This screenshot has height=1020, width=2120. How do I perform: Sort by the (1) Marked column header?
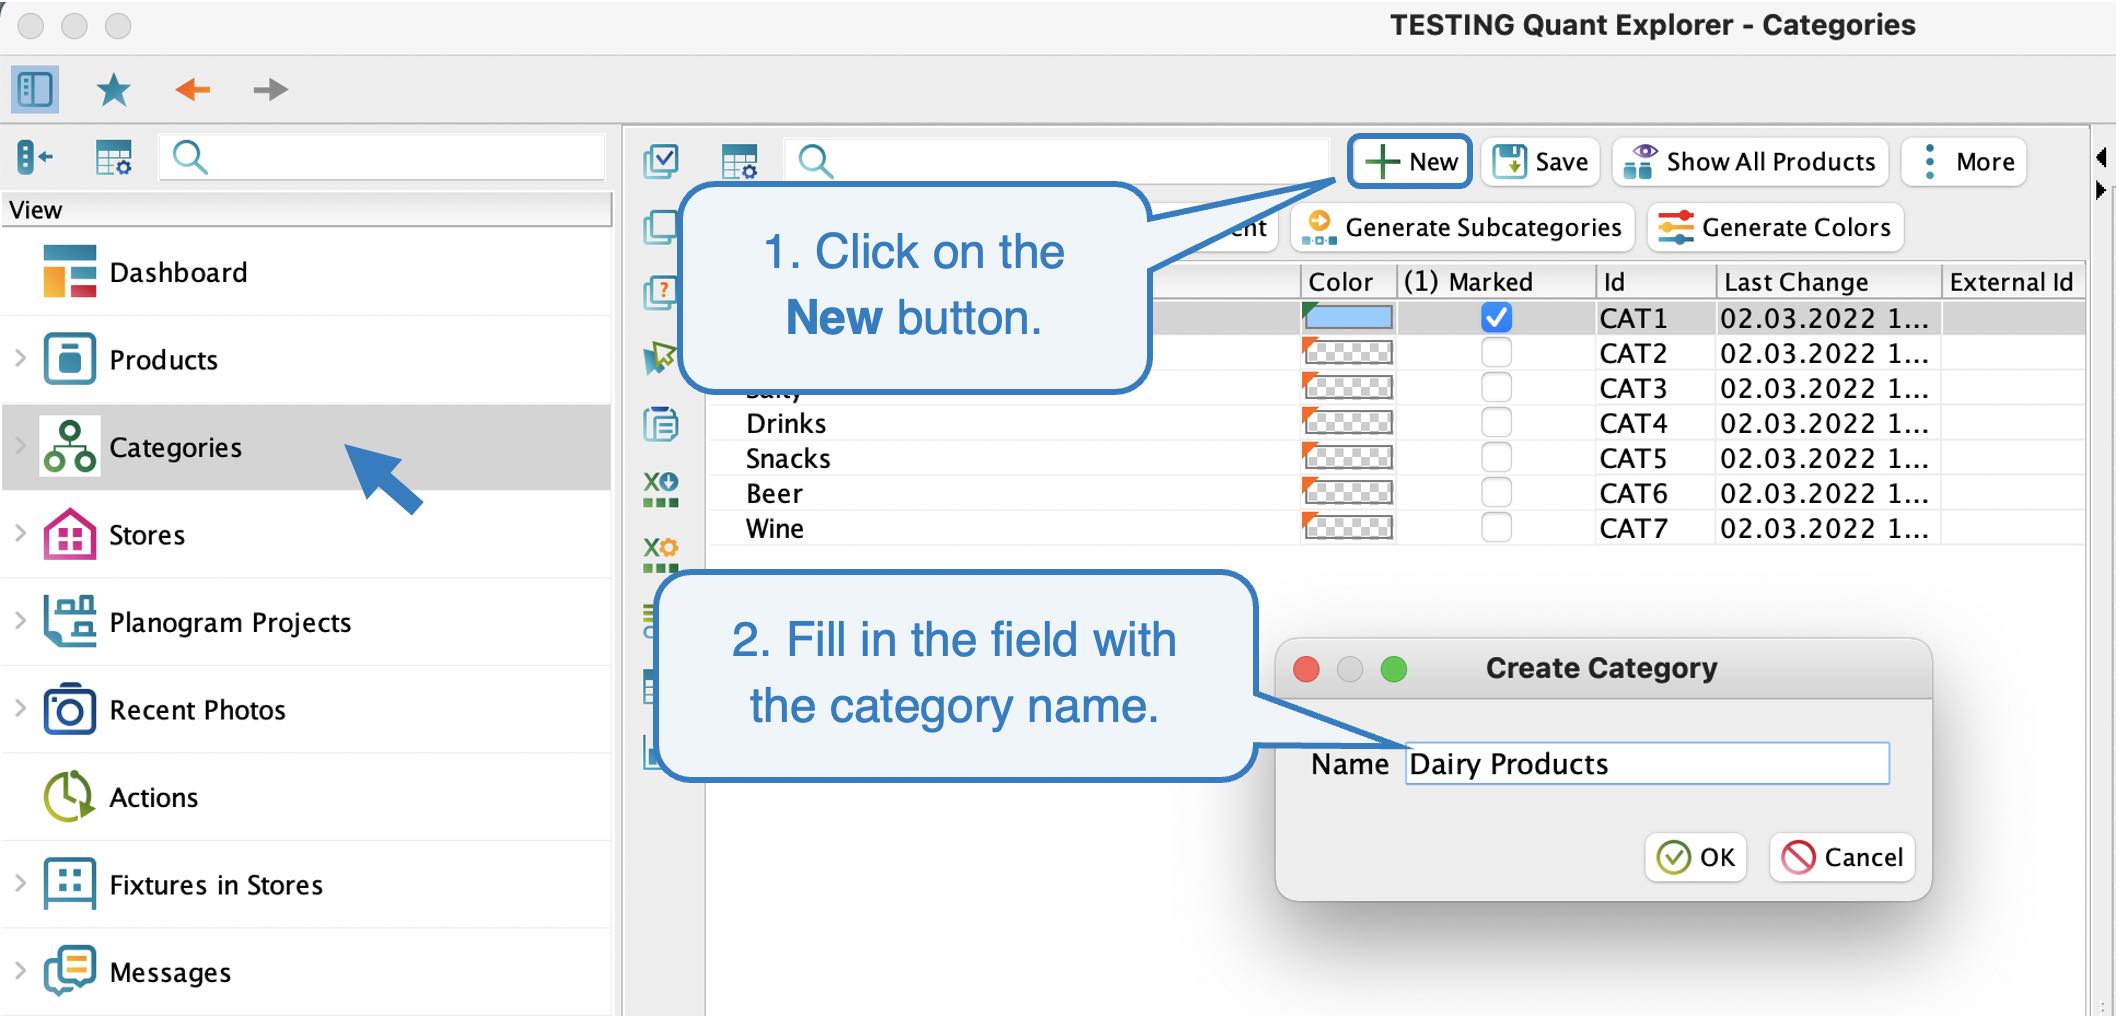(1495, 282)
